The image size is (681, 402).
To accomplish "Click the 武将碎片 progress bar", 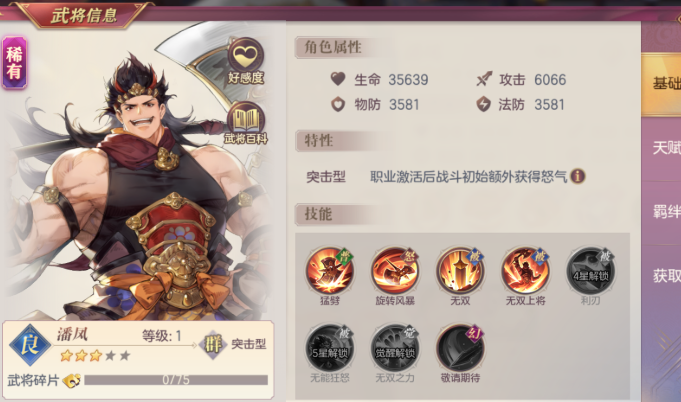I will 176,380.
